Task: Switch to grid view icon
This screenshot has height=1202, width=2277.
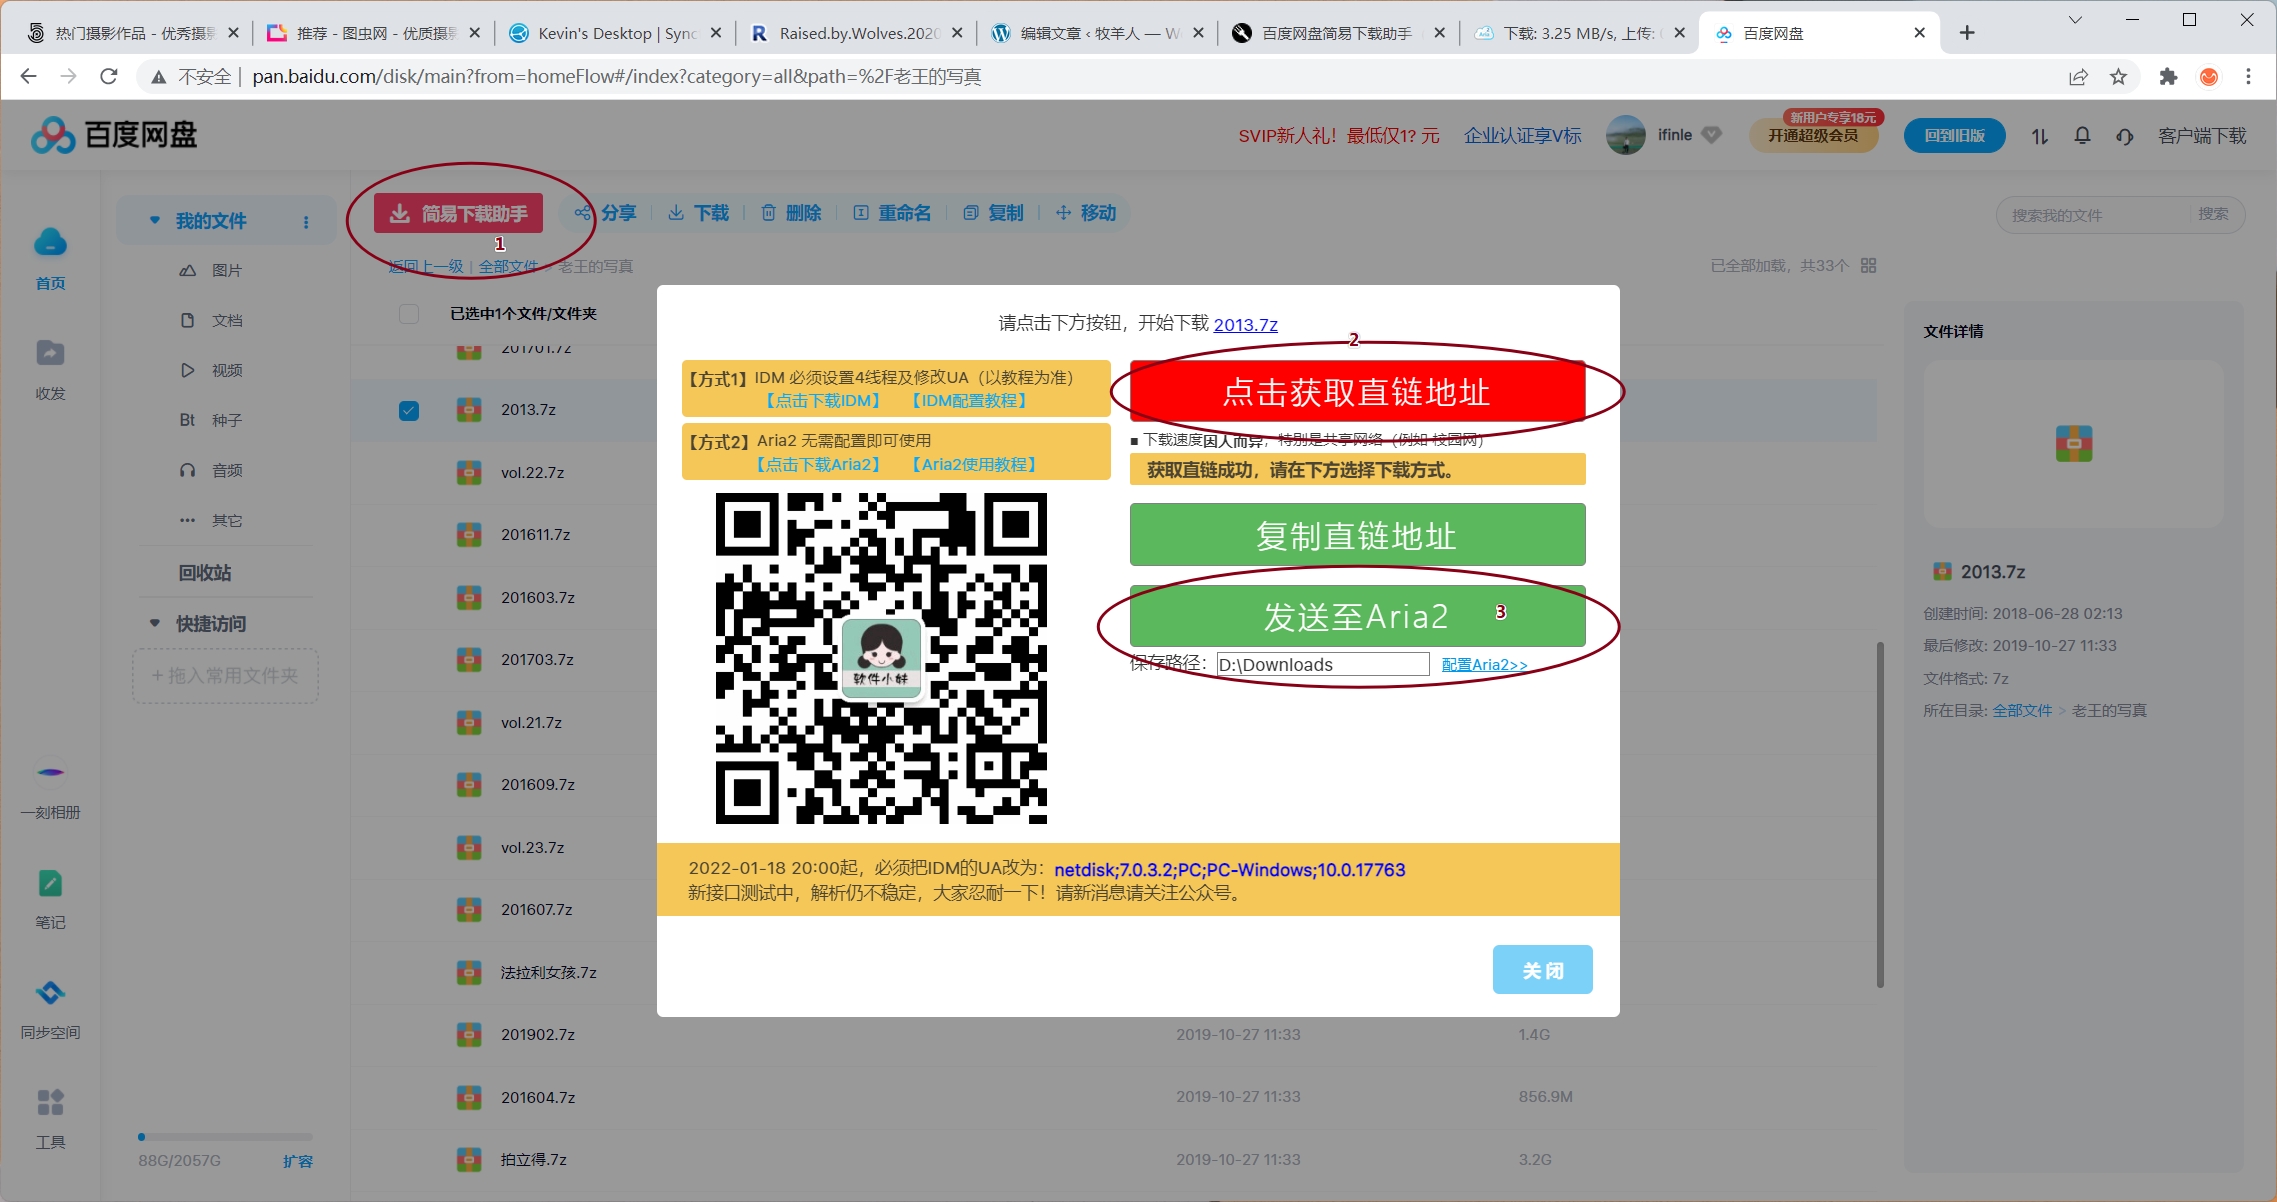Action: point(1869,266)
